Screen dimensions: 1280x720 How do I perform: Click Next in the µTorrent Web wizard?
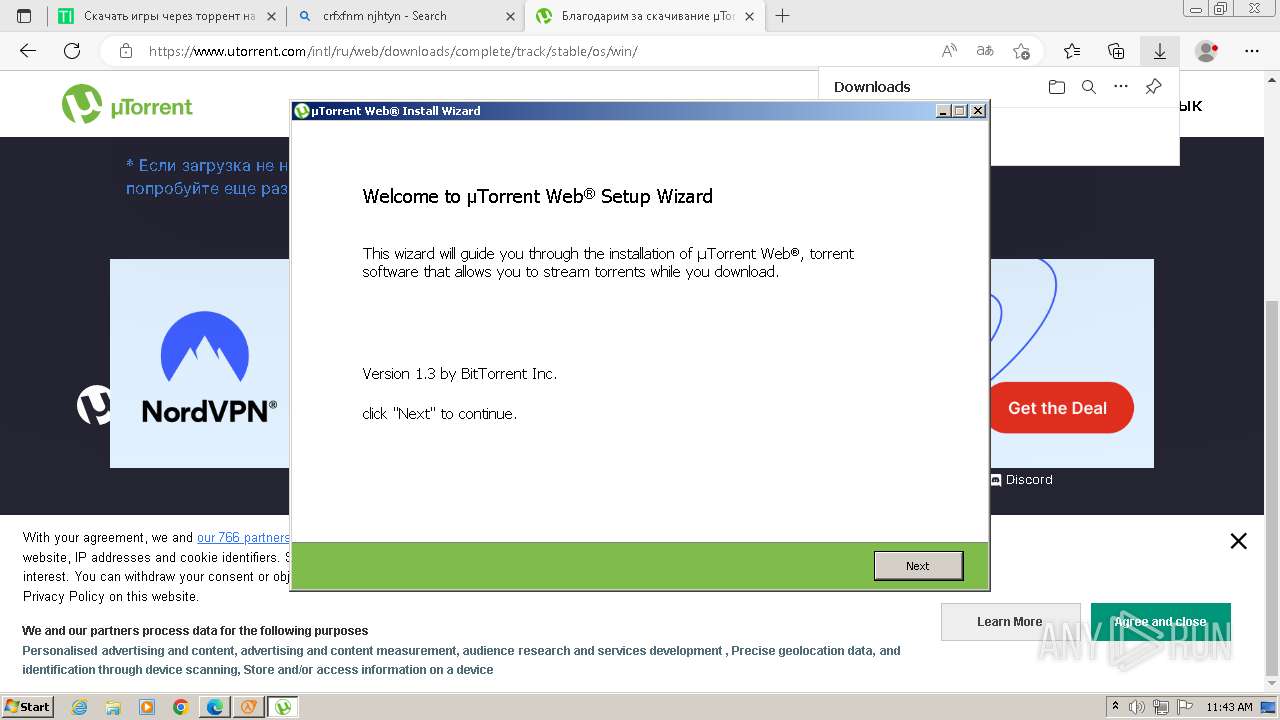[x=918, y=566]
